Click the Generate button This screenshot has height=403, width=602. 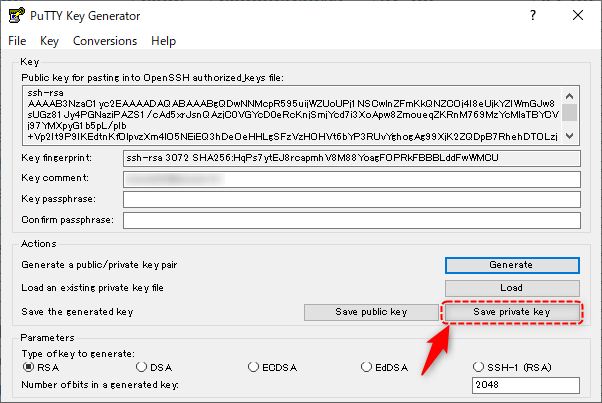coord(512,265)
